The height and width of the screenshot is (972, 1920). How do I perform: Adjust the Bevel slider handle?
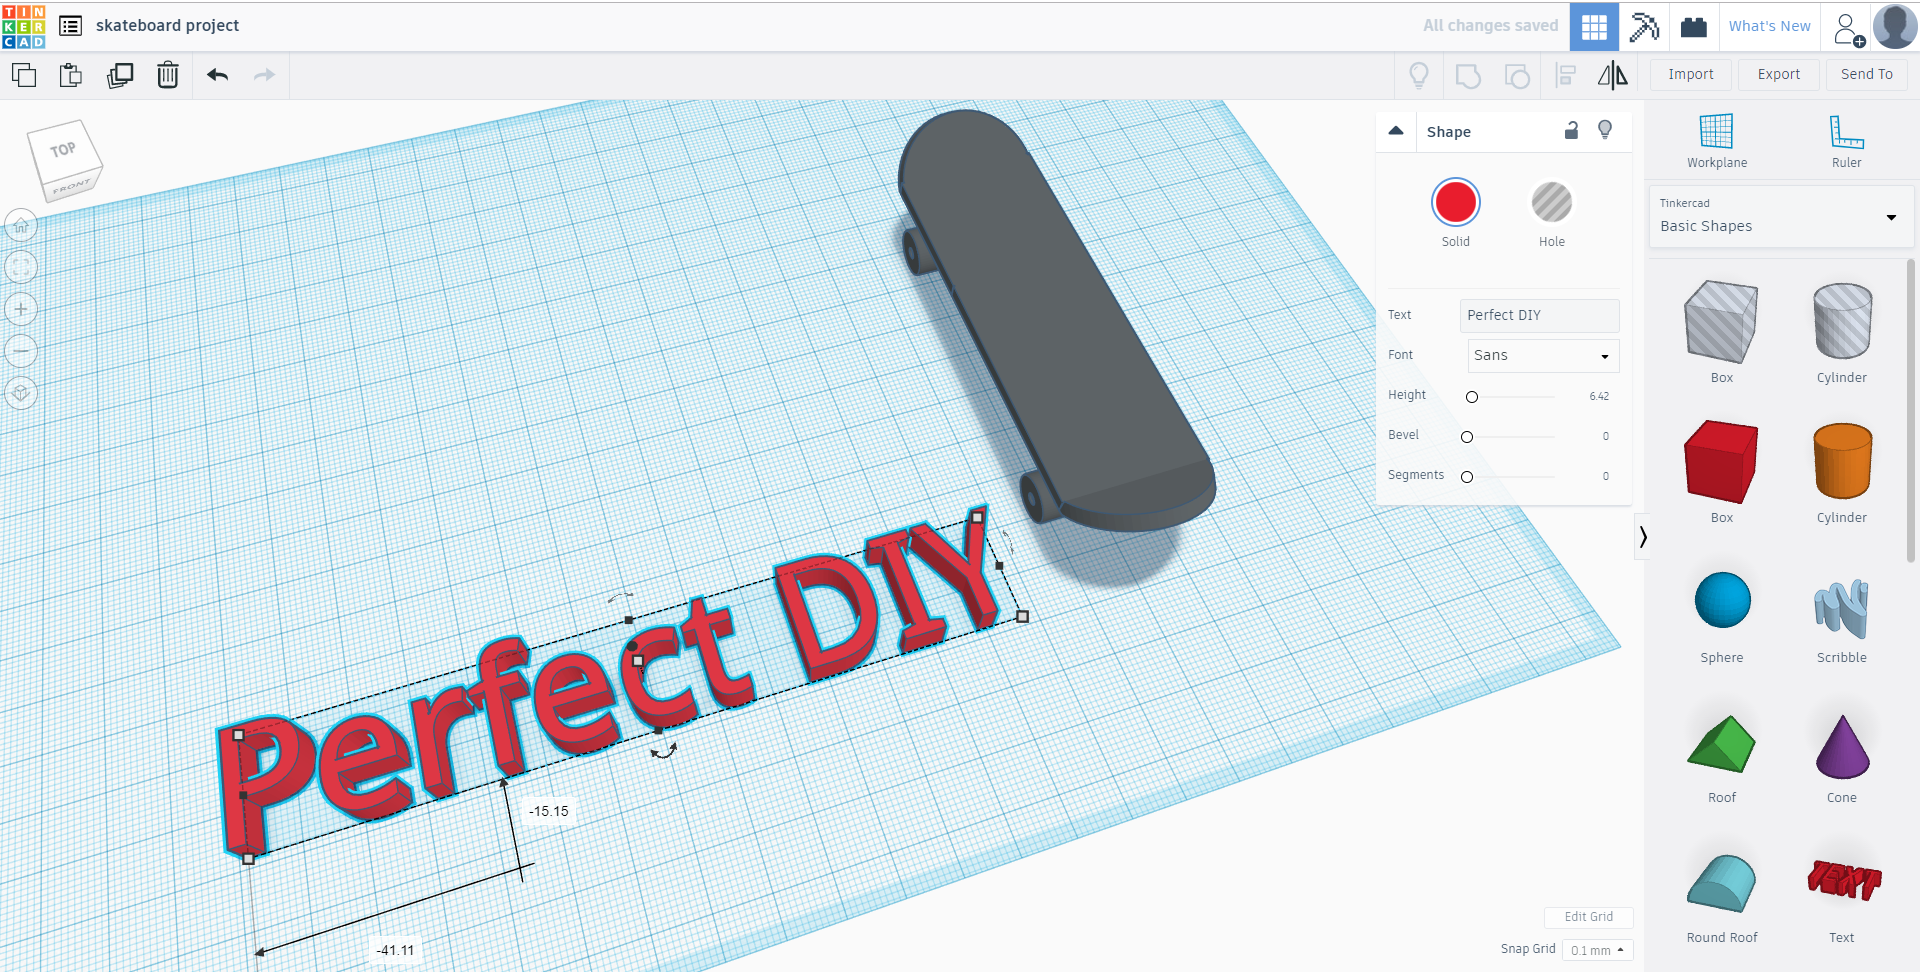[1467, 437]
